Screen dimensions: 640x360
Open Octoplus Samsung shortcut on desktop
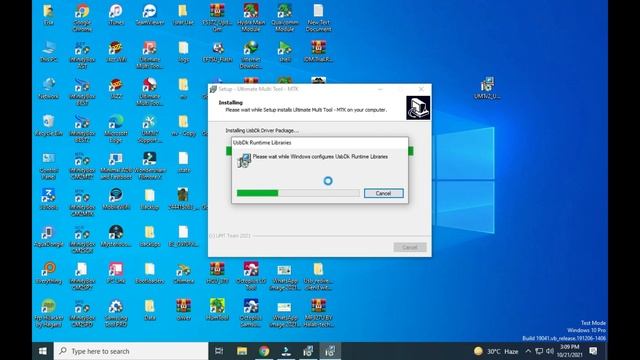[251, 313]
